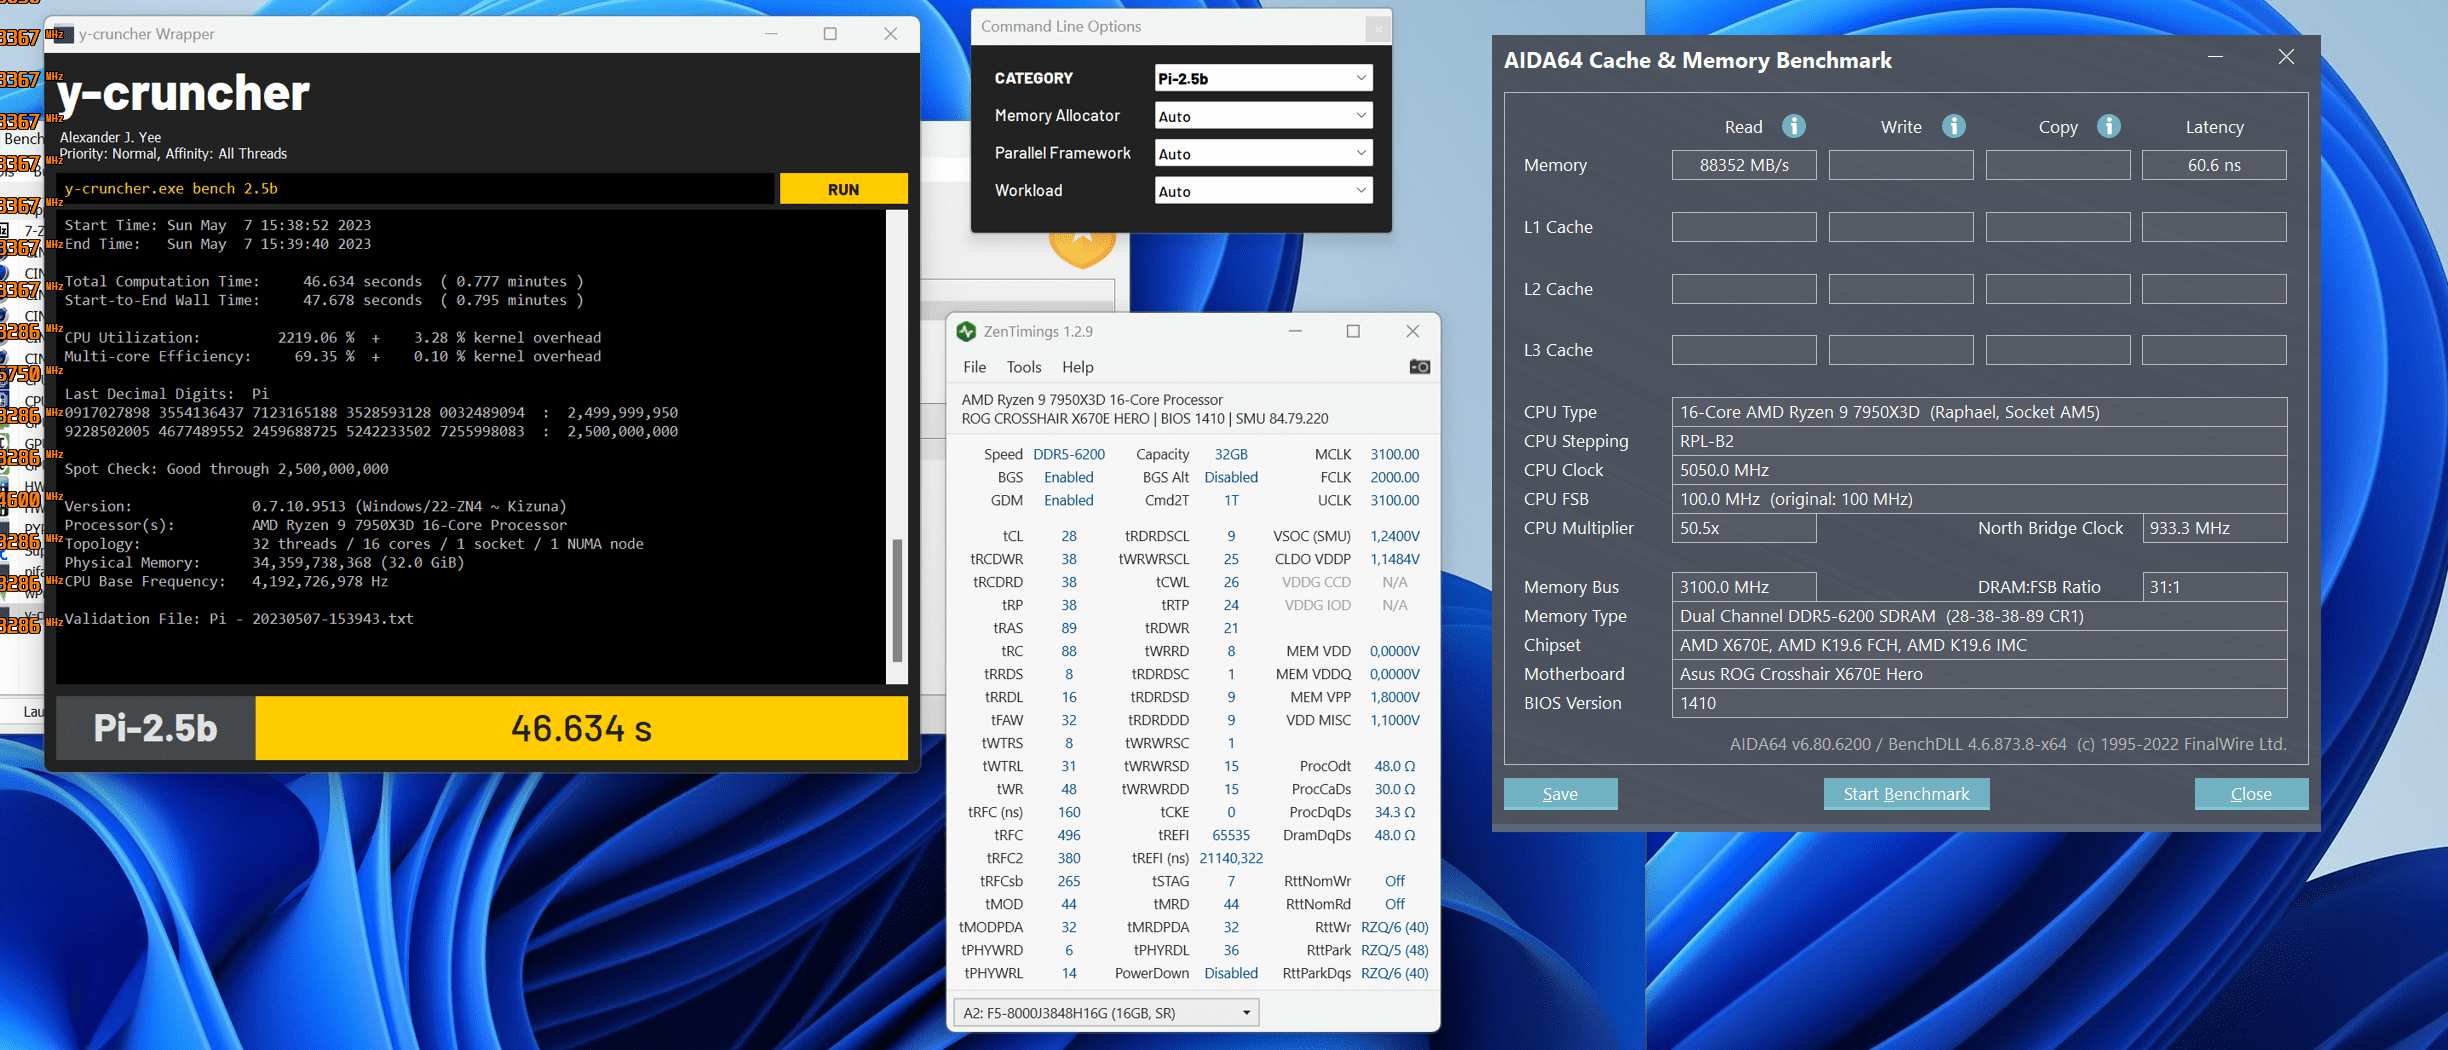This screenshot has height=1050, width=2448.
Task: Click the ZenTimings camera screenshot icon
Action: [x=1419, y=367]
